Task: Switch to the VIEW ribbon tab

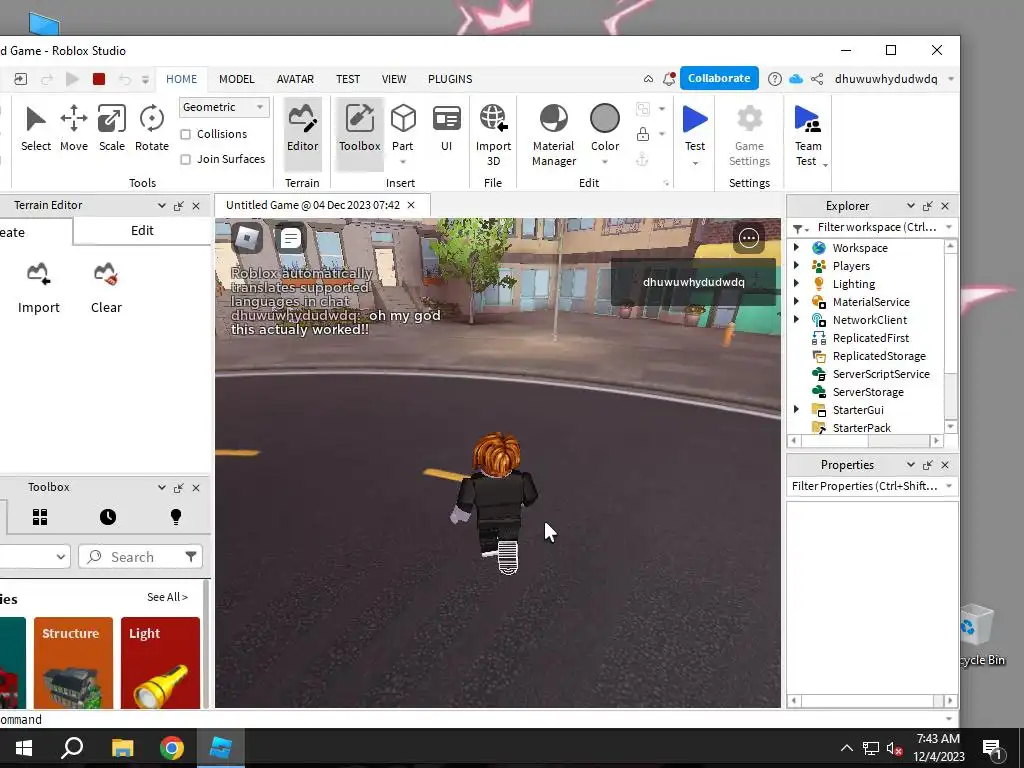Action: 394,79
